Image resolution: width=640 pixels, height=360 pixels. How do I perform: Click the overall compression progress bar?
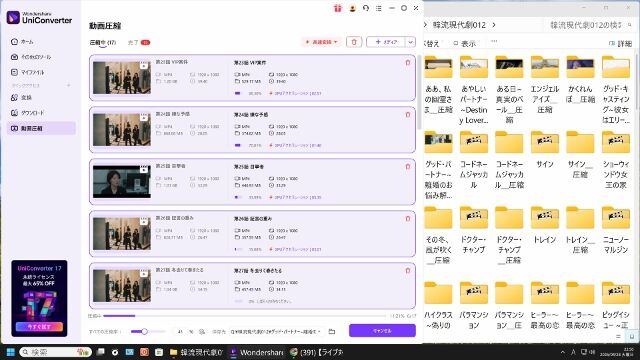click(x=244, y=316)
